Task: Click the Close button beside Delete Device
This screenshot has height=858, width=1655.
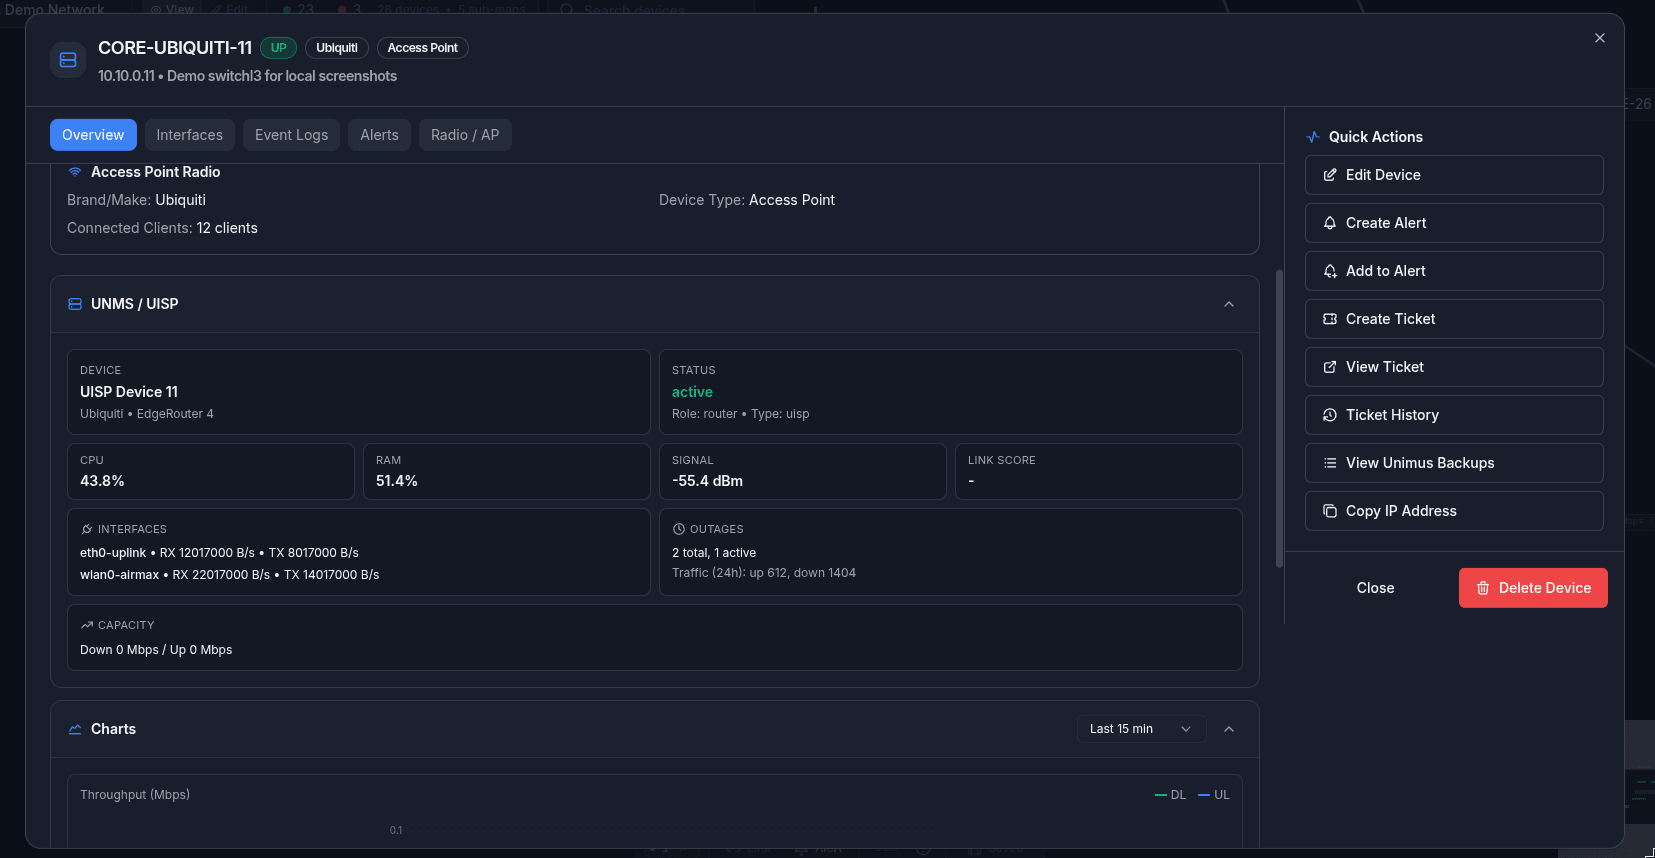Action: pos(1375,588)
